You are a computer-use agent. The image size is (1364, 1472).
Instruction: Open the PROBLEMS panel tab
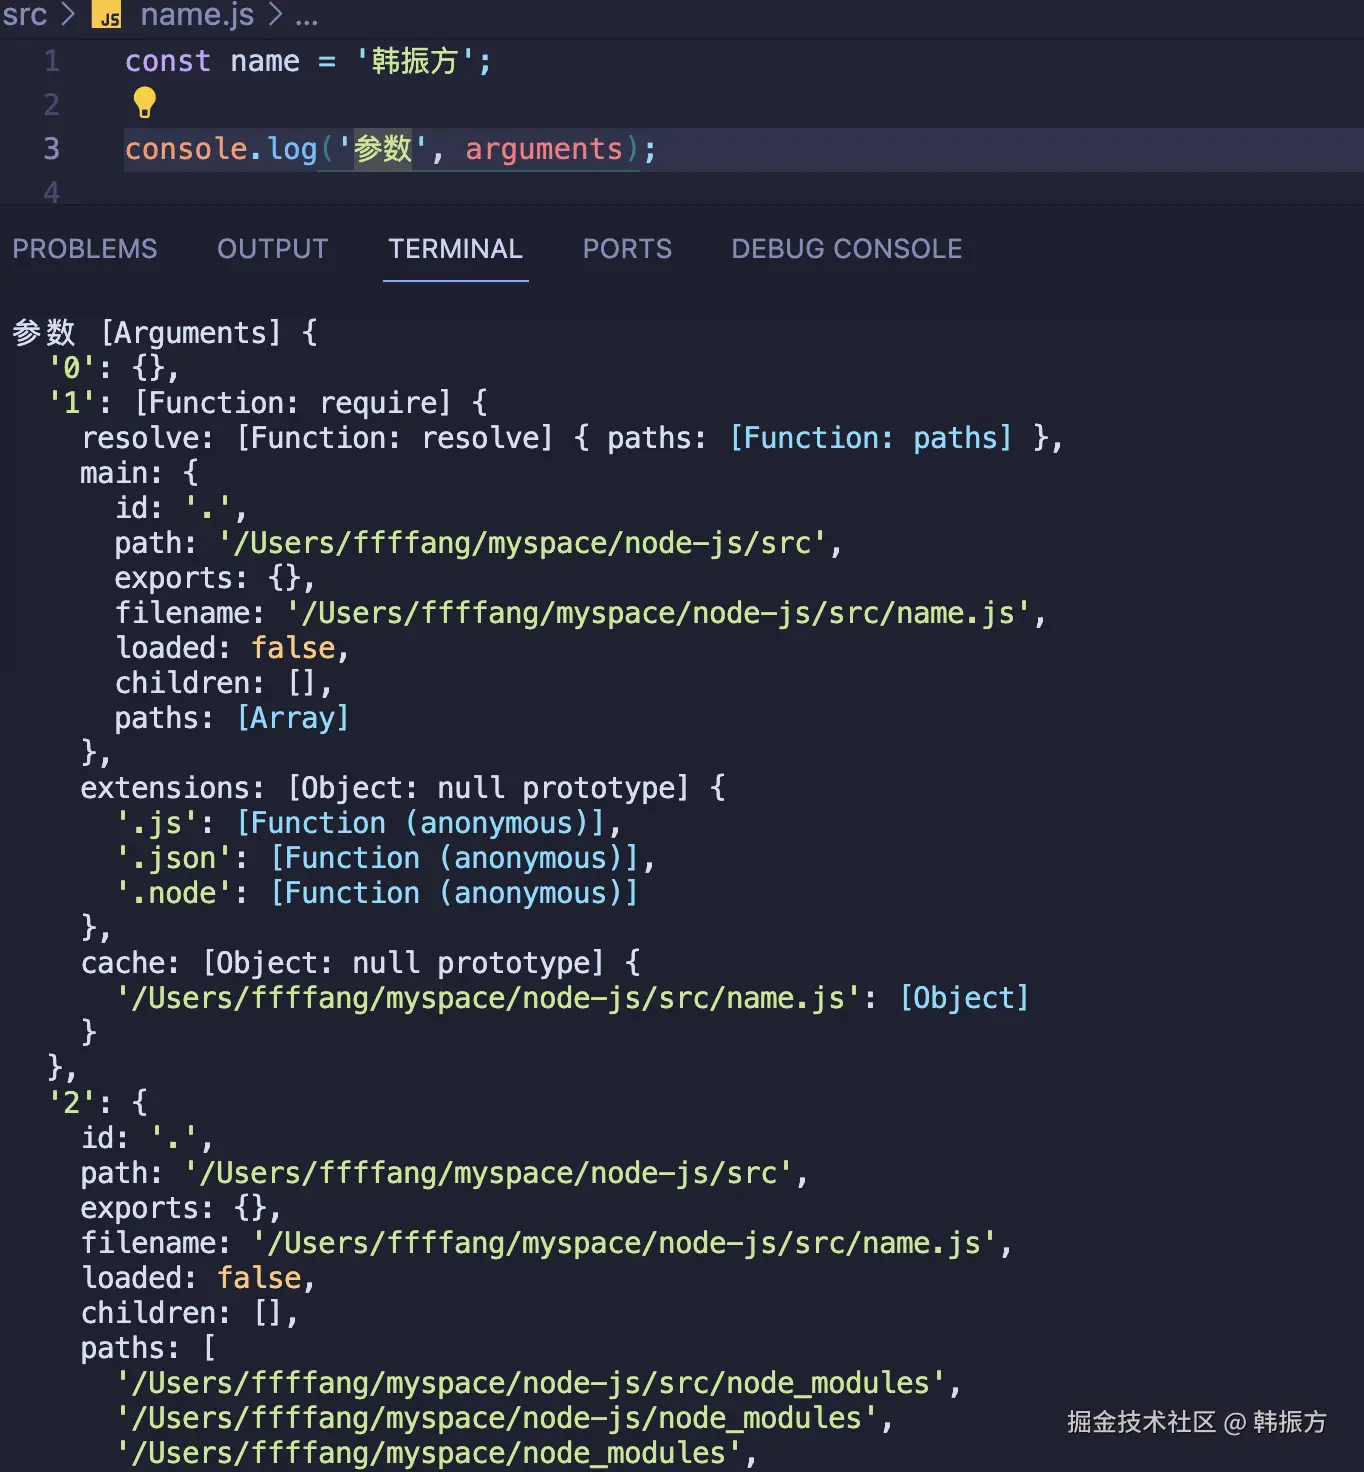(x=85, y=248)
